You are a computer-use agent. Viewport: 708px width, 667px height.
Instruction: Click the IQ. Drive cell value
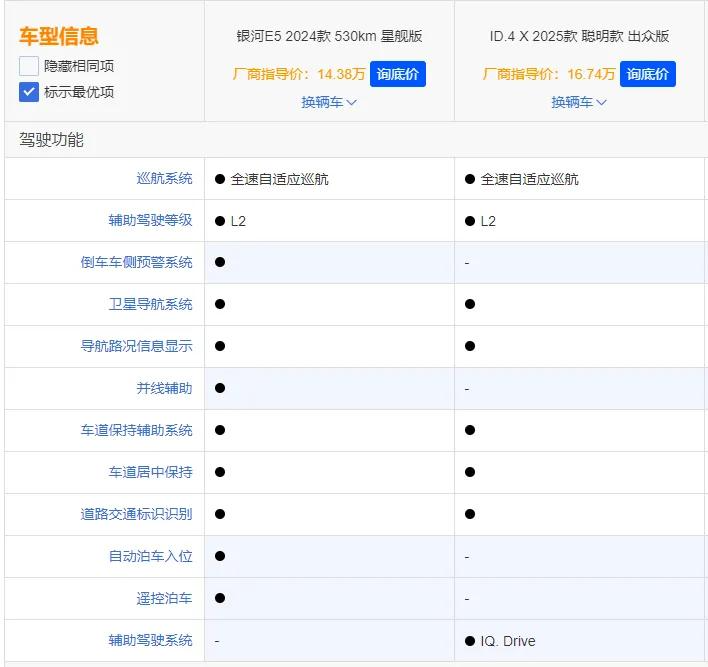pos(508,641)
